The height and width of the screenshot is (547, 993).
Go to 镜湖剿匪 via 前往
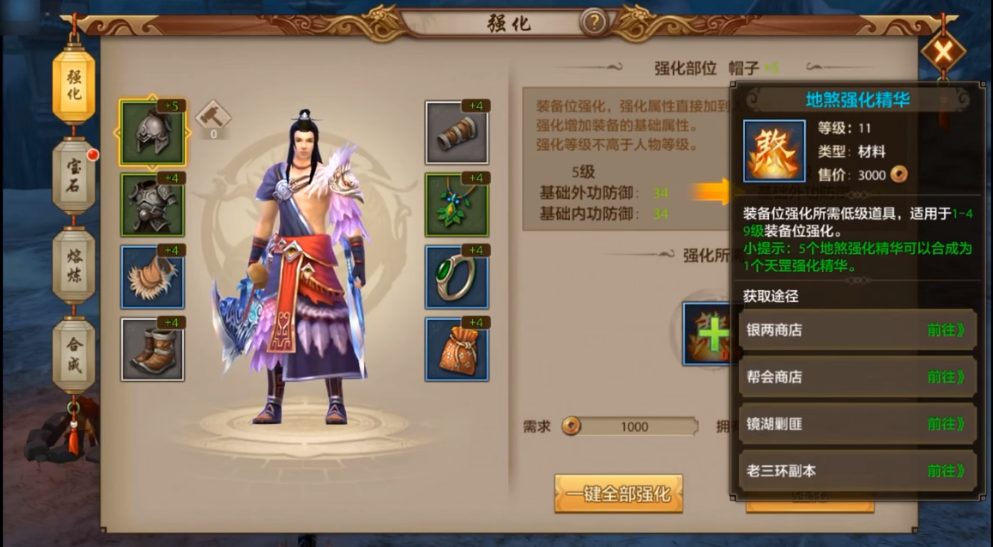[x=946, y=424]
